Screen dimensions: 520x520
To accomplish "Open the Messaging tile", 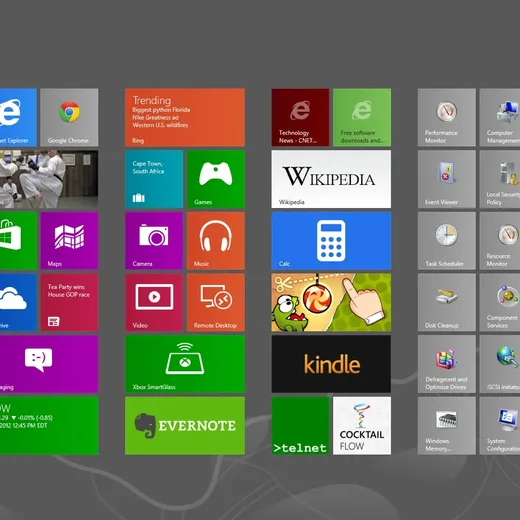I will point(49,364).
